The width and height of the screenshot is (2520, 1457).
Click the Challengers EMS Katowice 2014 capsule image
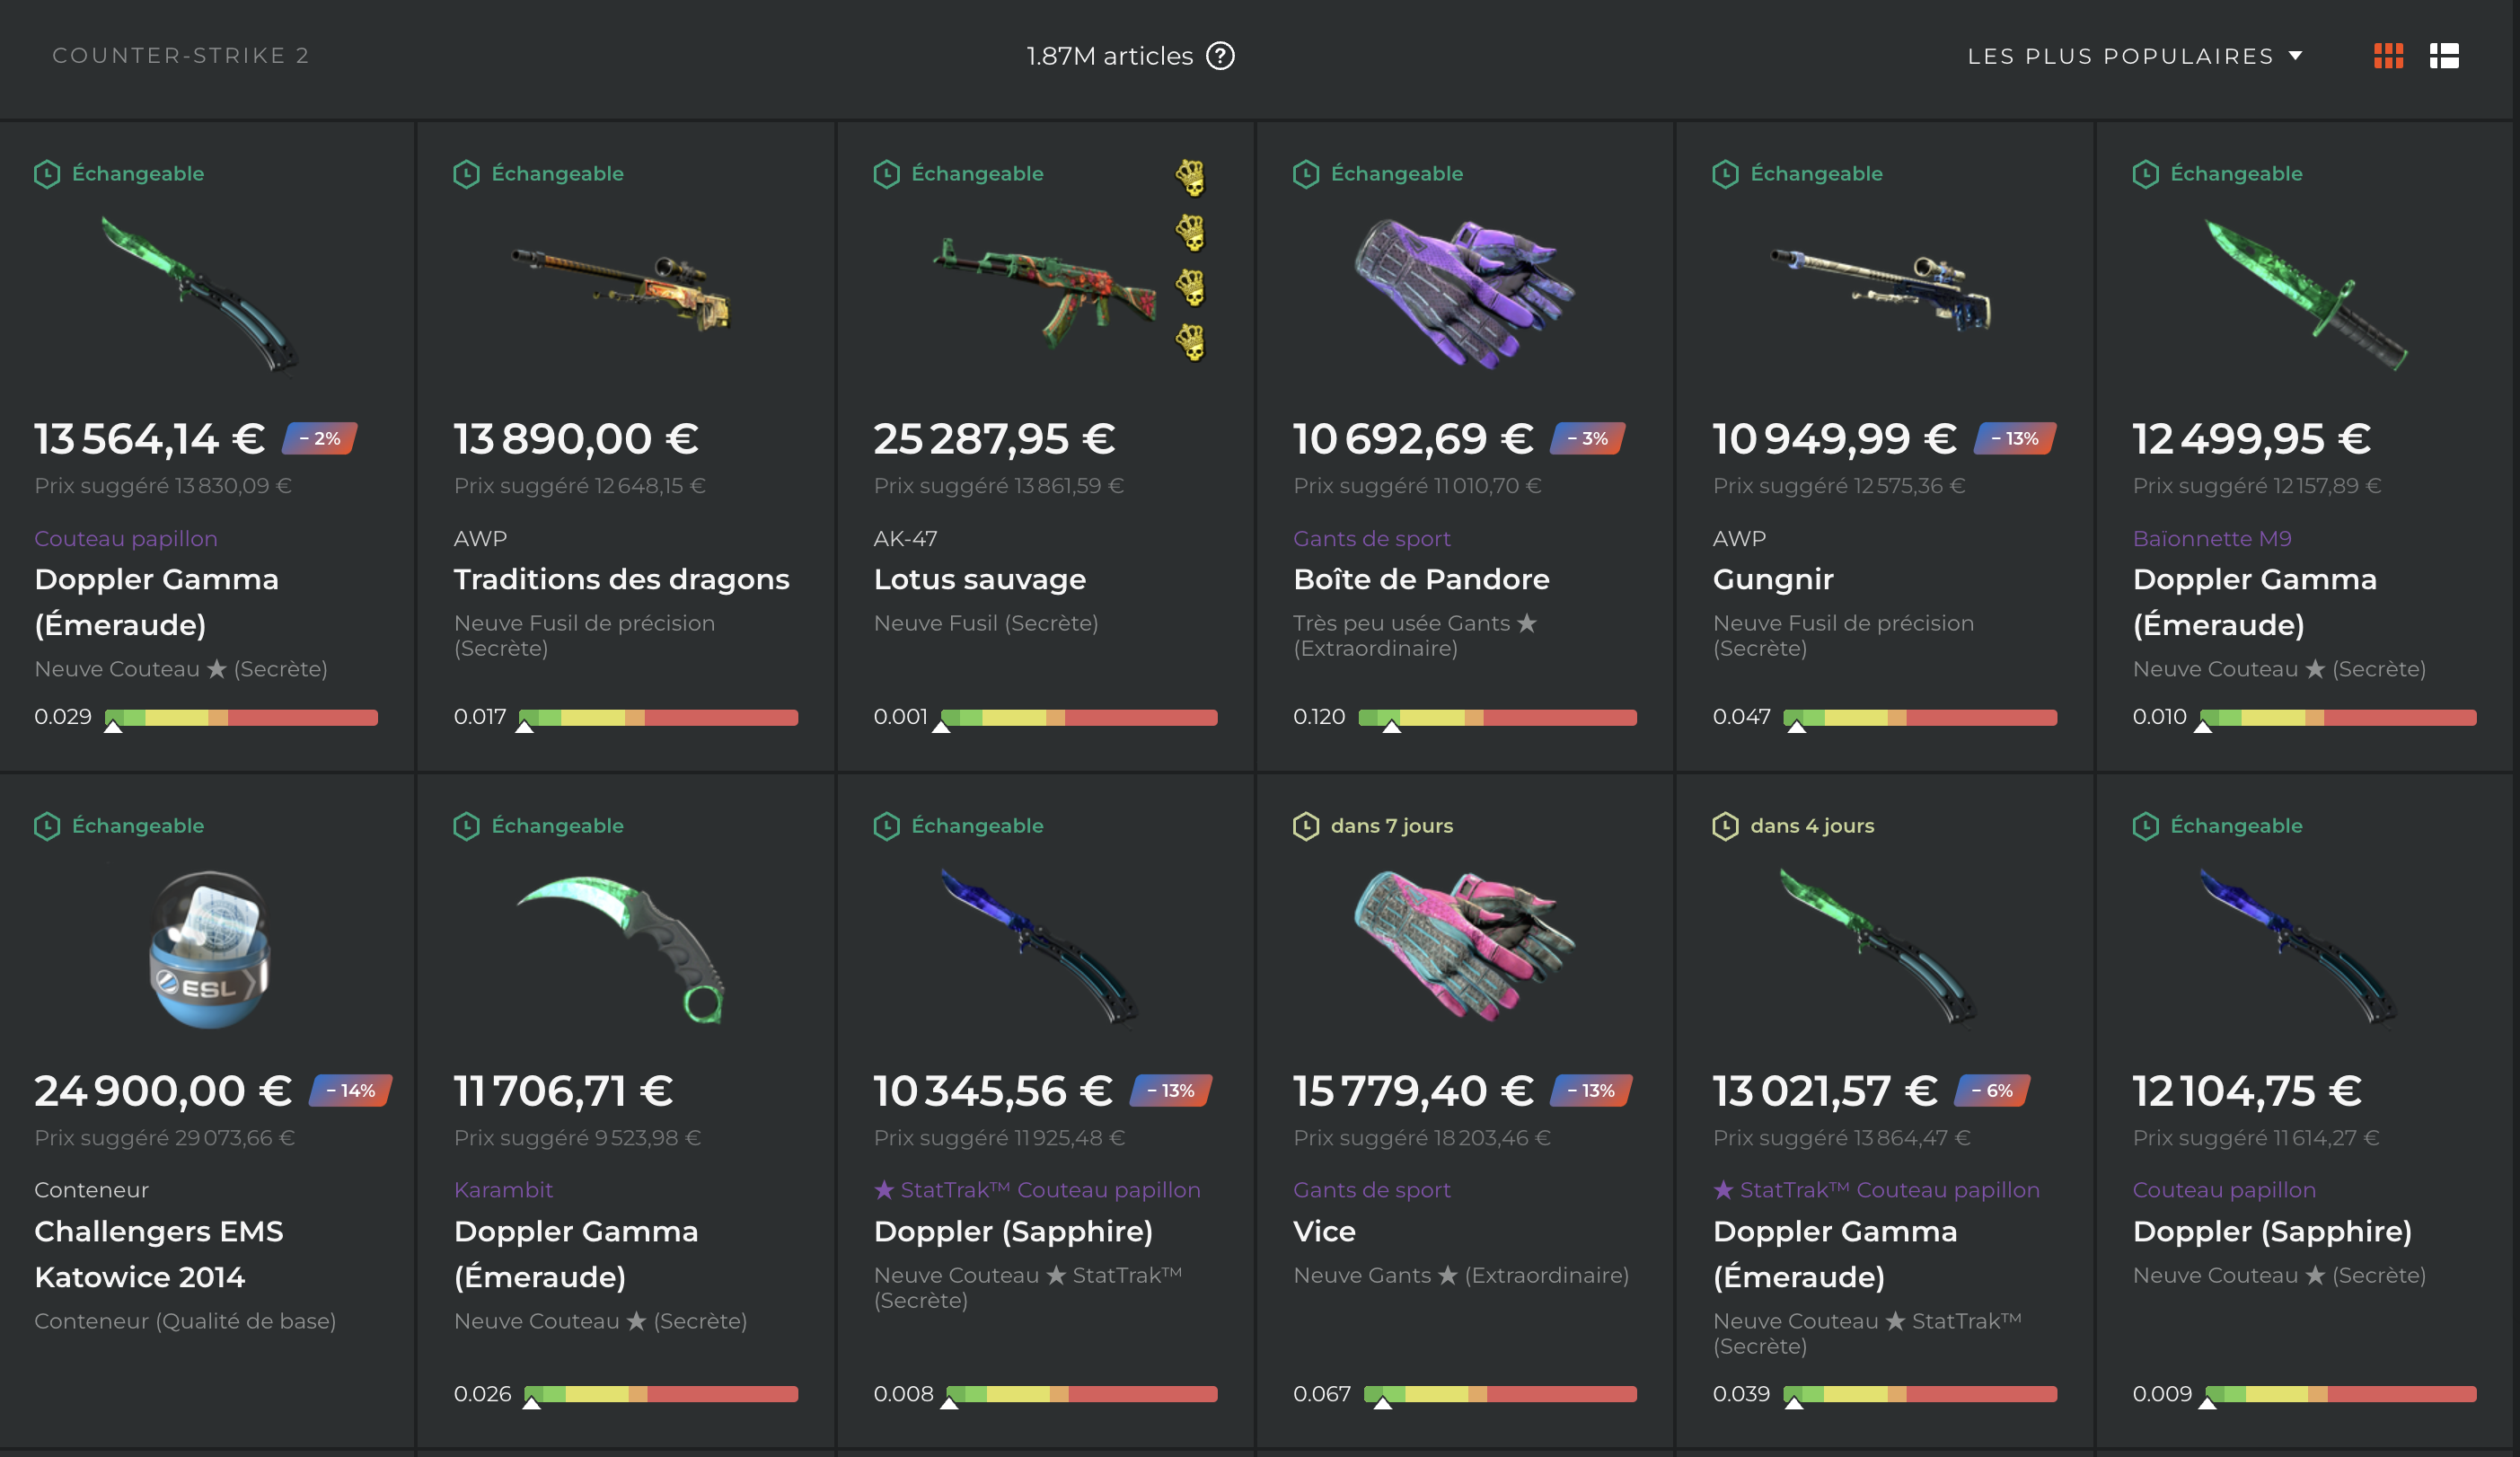click(208, 948)
